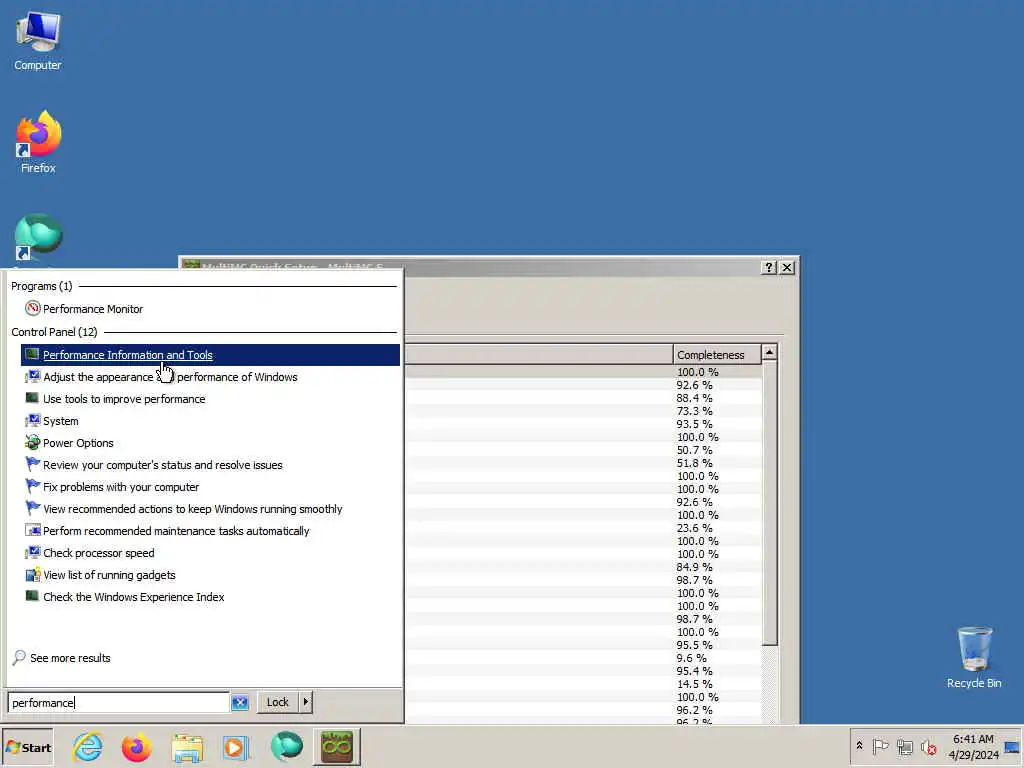Open Performance Information and Tools result
1024x768 pixels.
point(210,355)
